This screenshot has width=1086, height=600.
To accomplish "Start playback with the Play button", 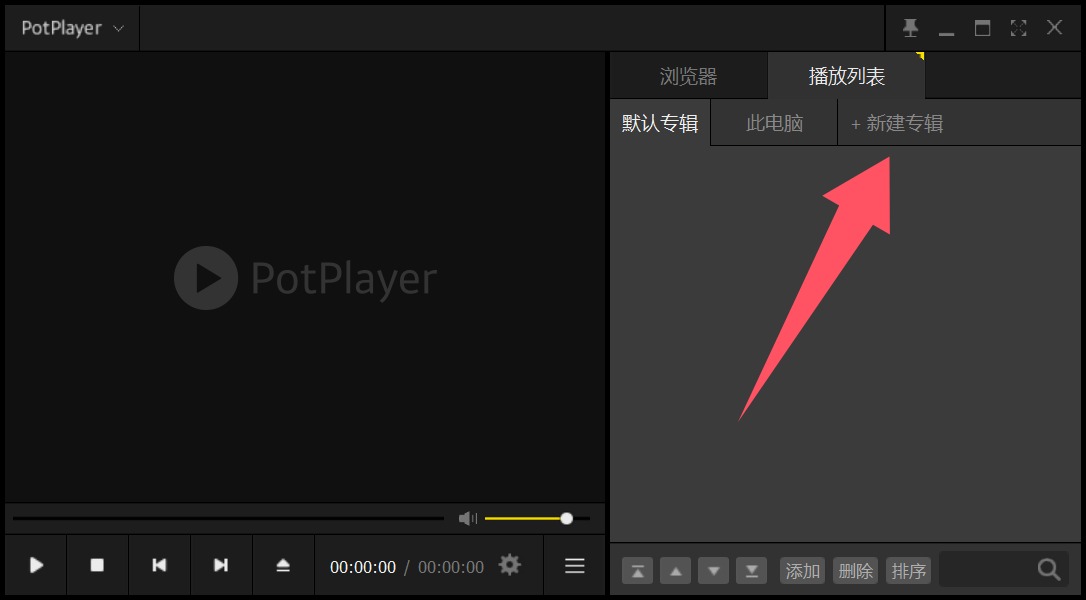I will [36, 565].
